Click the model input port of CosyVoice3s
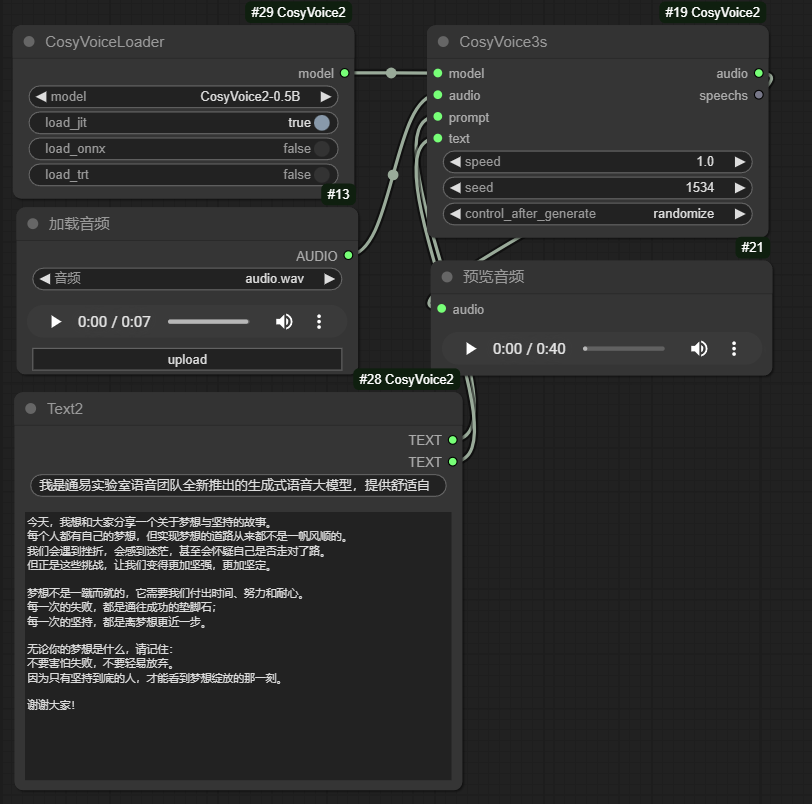 [438, 73]
